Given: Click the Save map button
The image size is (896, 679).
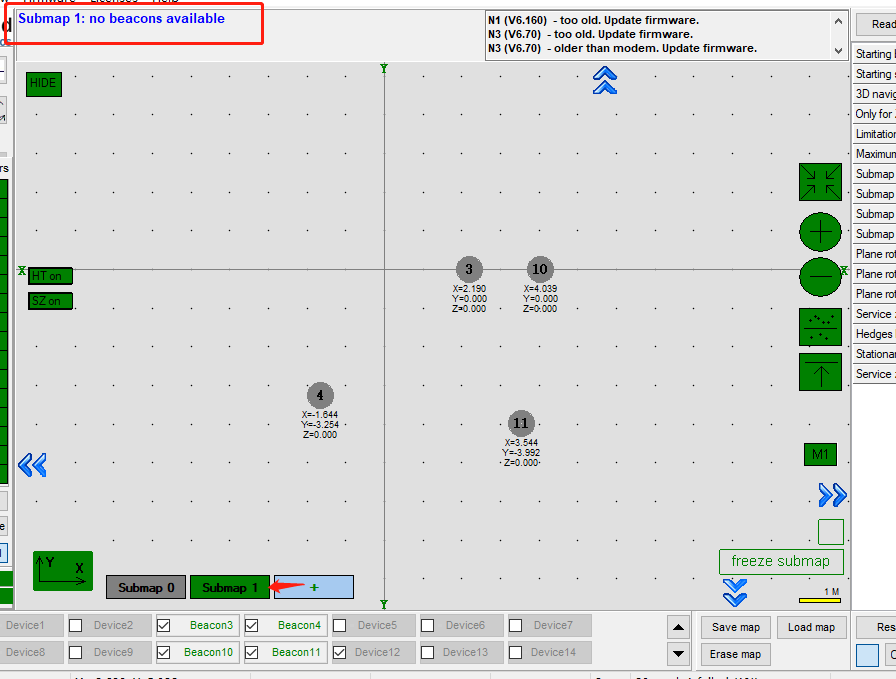Looking at the screenshot, I should [x=736, y=627].
